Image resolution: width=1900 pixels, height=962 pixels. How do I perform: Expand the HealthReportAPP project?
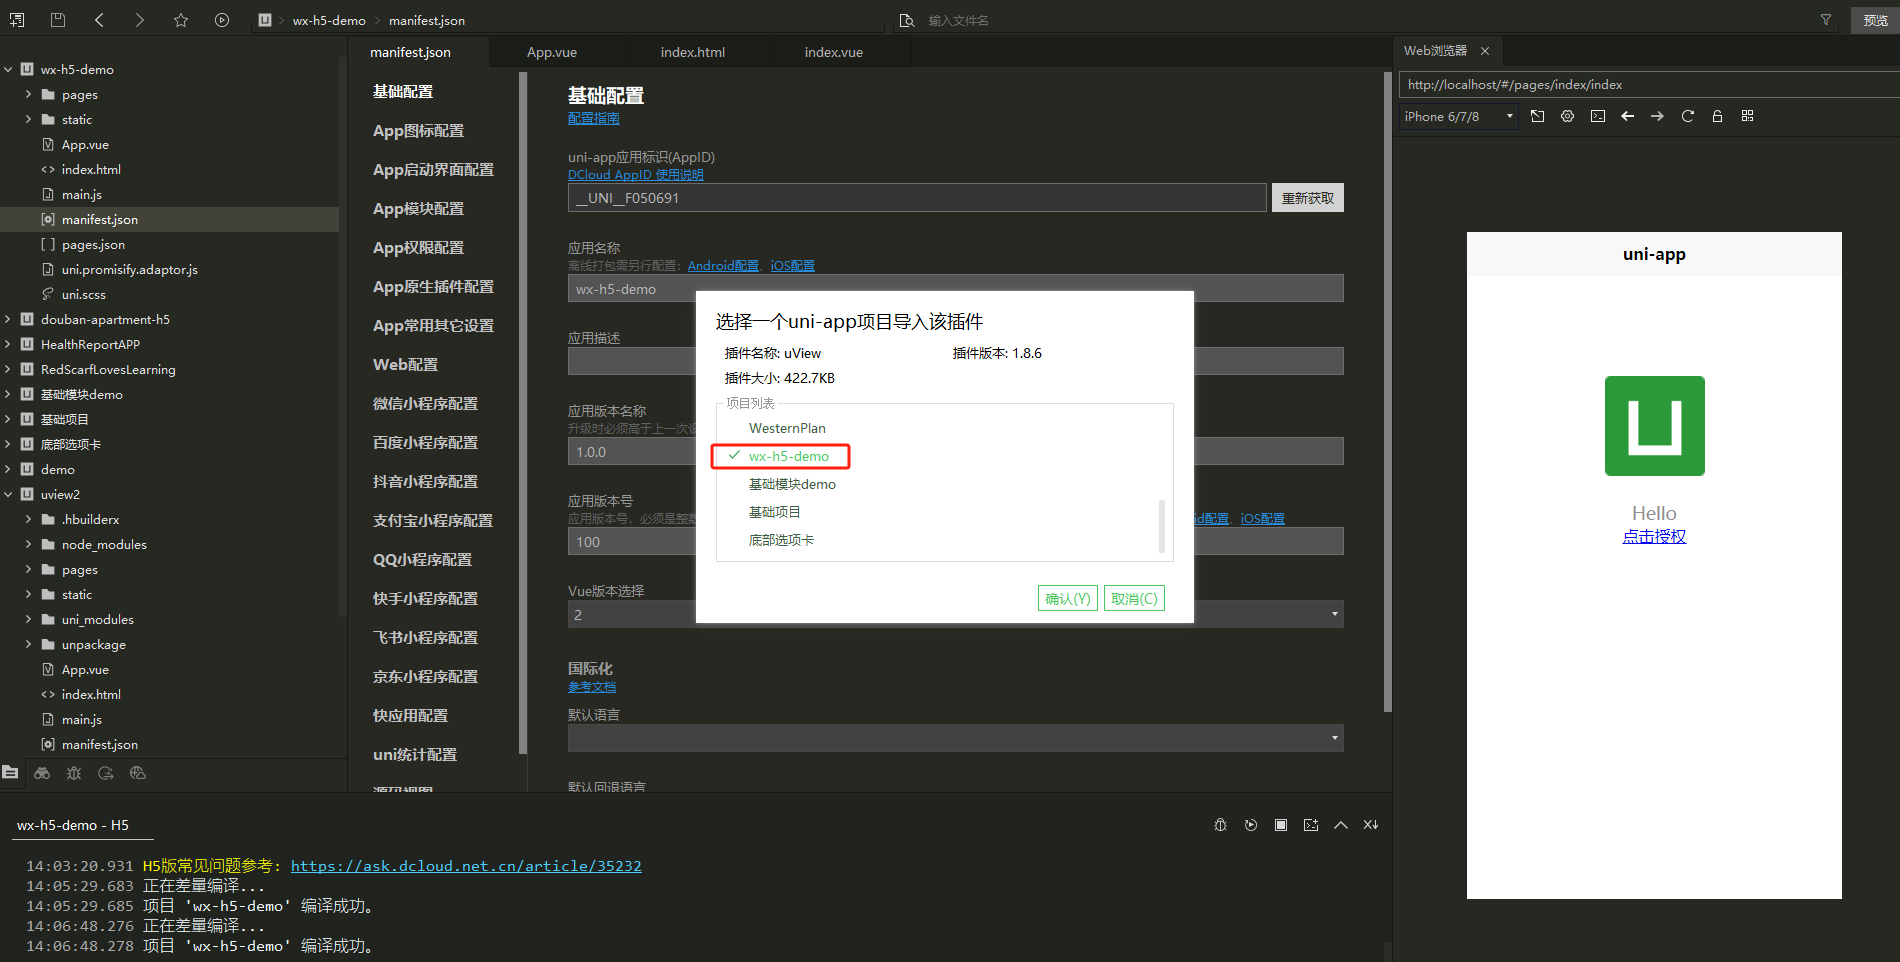coord(8,344)
